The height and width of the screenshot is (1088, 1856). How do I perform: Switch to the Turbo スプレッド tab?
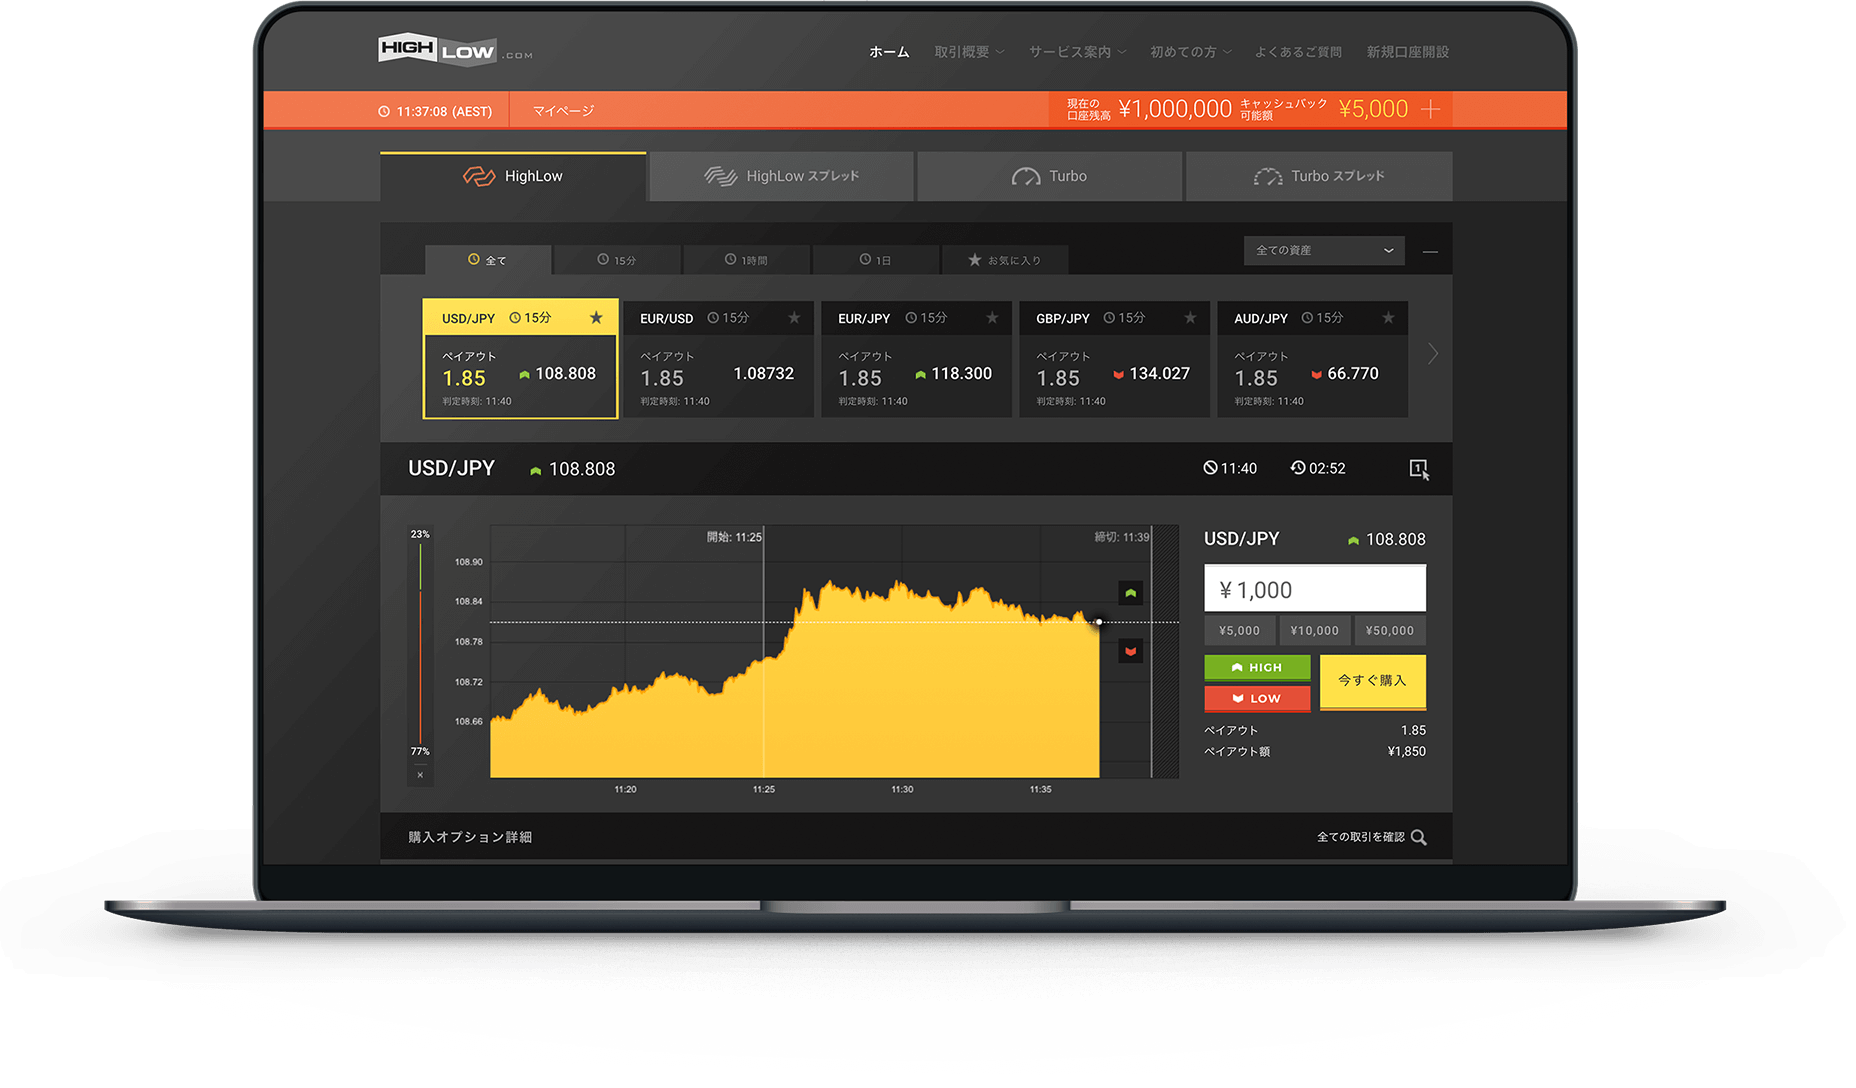(1319, 176)
